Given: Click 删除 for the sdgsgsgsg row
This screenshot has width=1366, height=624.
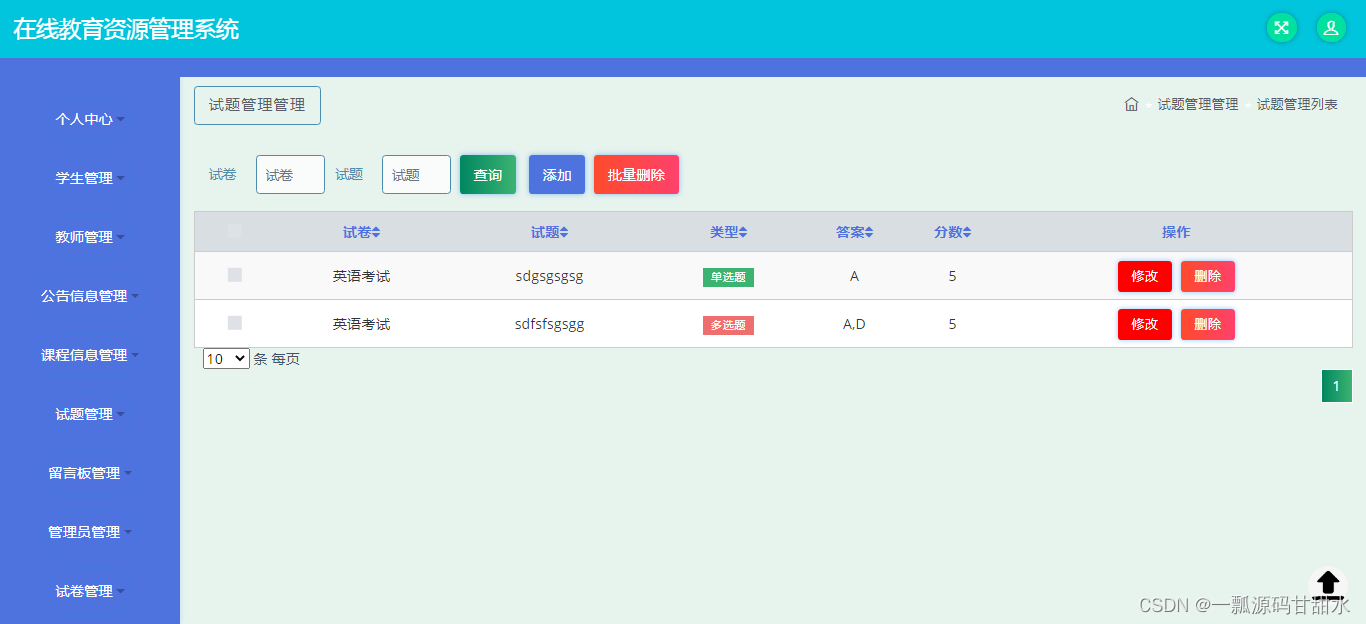Looking at the screenshot, I should pyautogui.click(x=1208, y=276).
